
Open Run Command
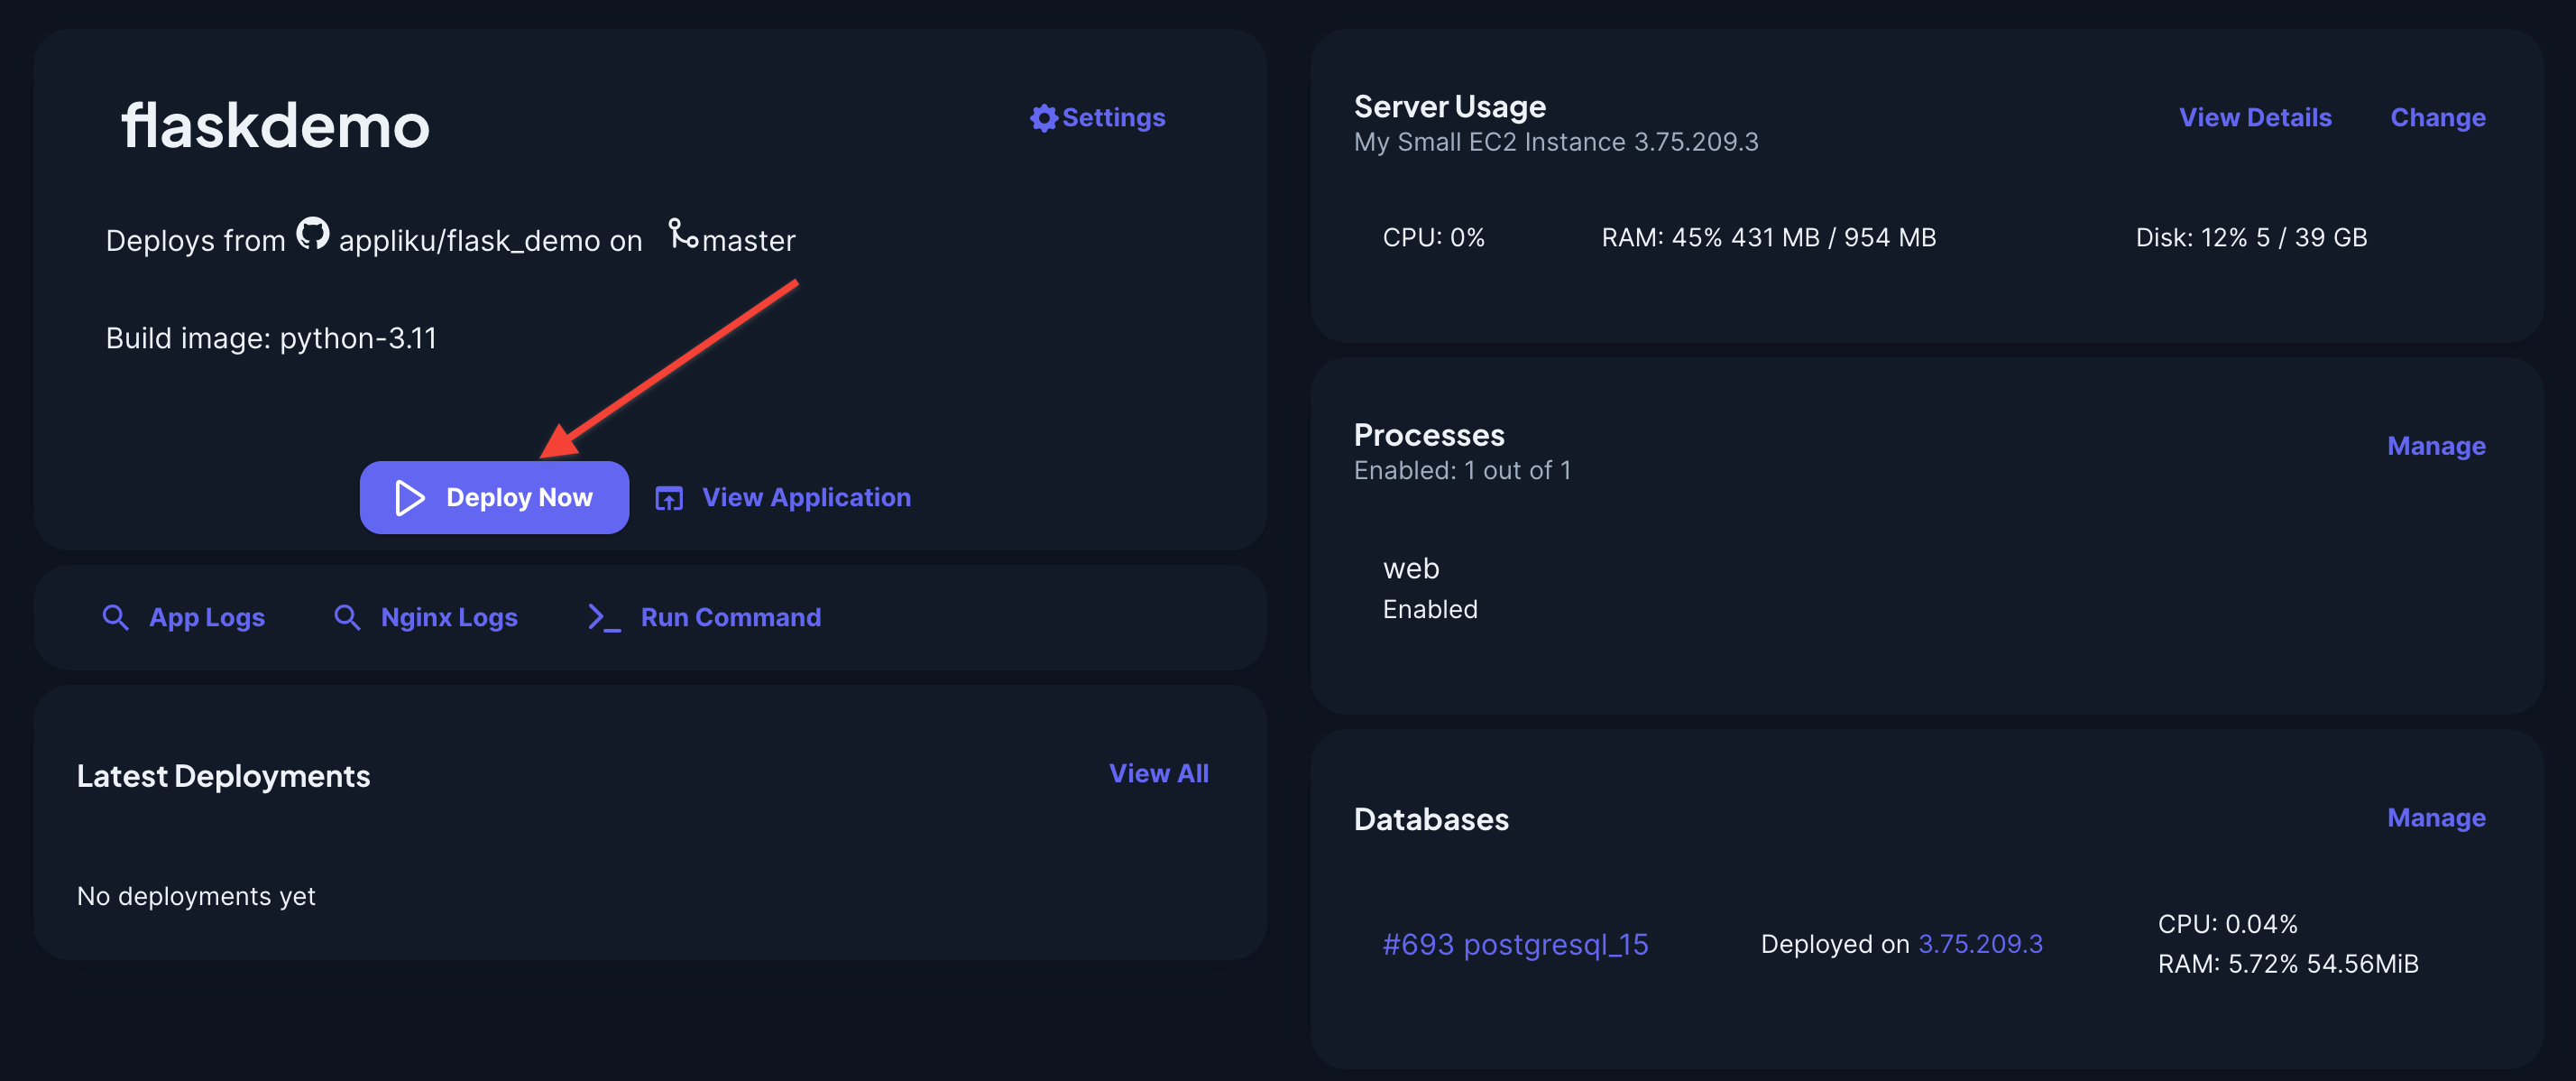tap(730, 617)
